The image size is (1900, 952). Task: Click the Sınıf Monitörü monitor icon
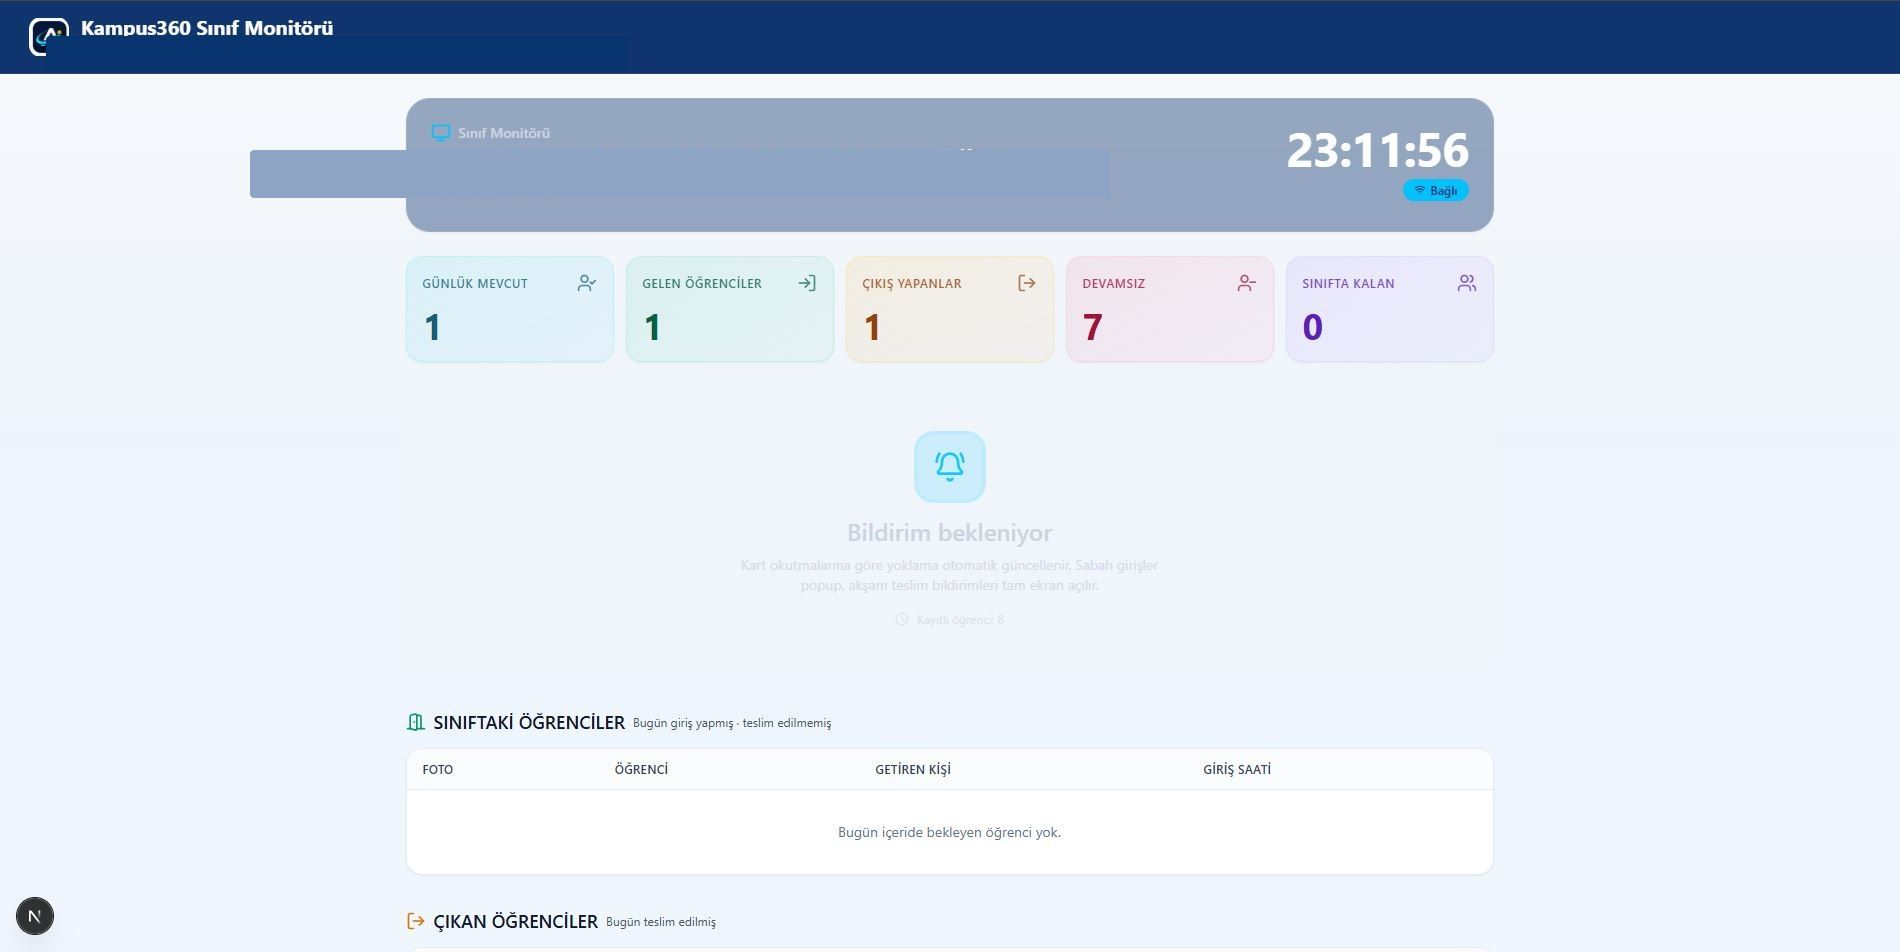[x=441, y=133]
